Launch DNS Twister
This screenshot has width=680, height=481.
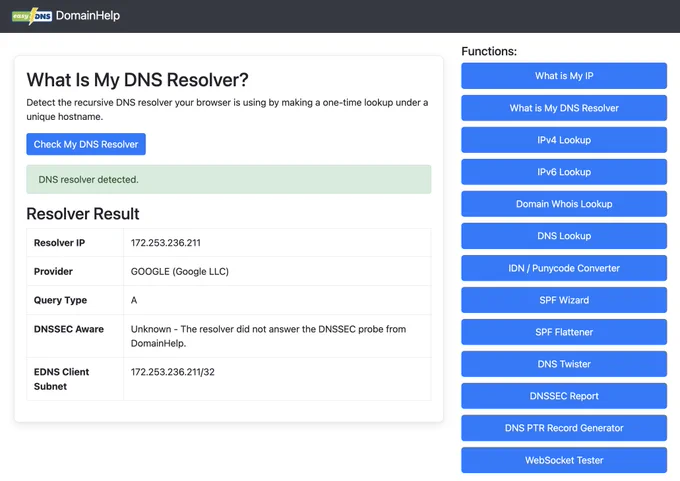point(564,364)
